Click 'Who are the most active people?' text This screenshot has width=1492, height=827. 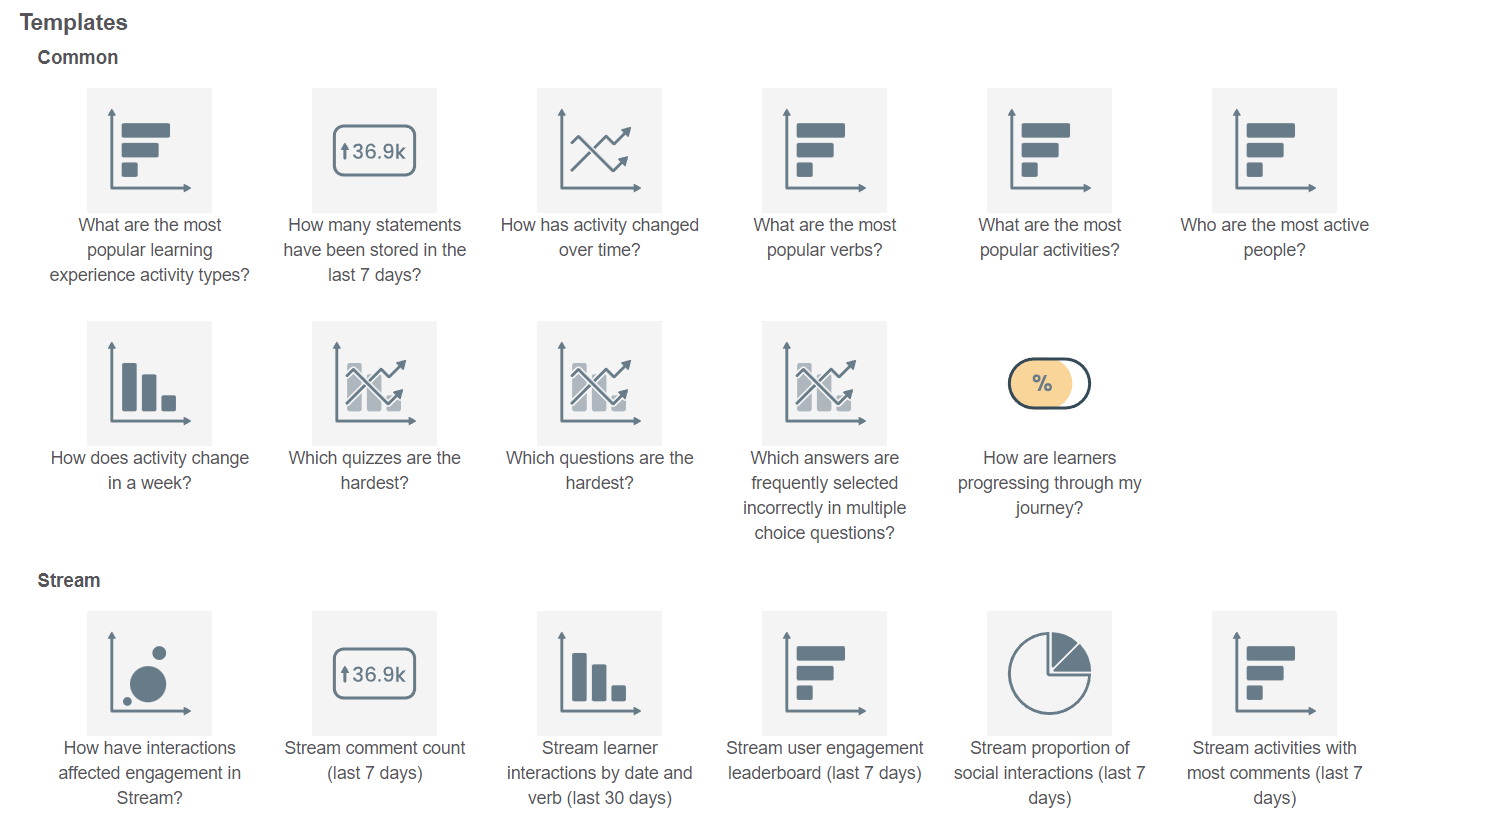pos(1274,237)
